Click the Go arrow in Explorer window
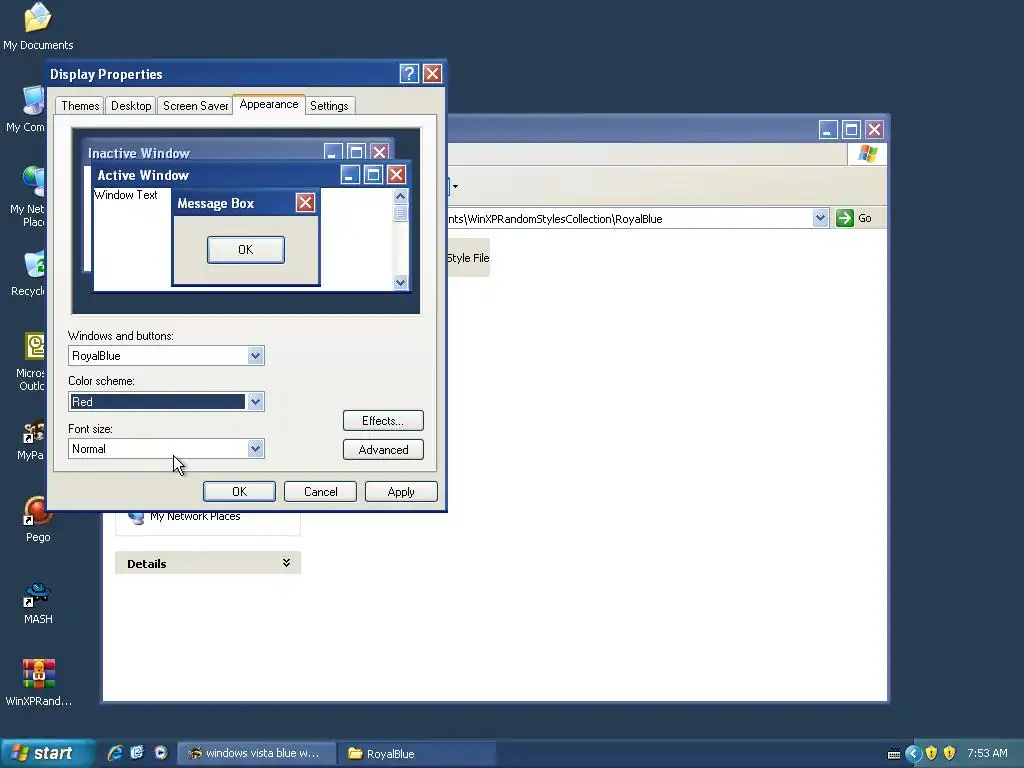This screenshot has width=1024, height=768. pyautogui.click(x=845, y=218)
